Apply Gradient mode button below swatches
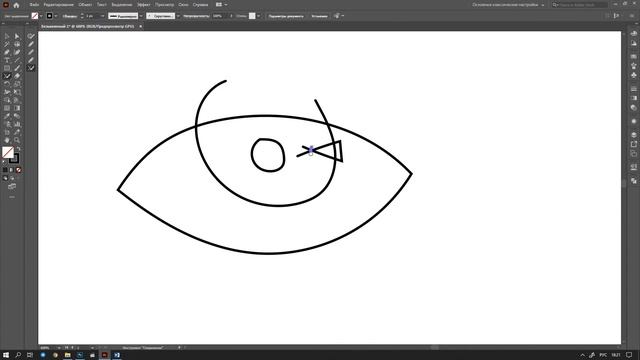 (11, 170)
